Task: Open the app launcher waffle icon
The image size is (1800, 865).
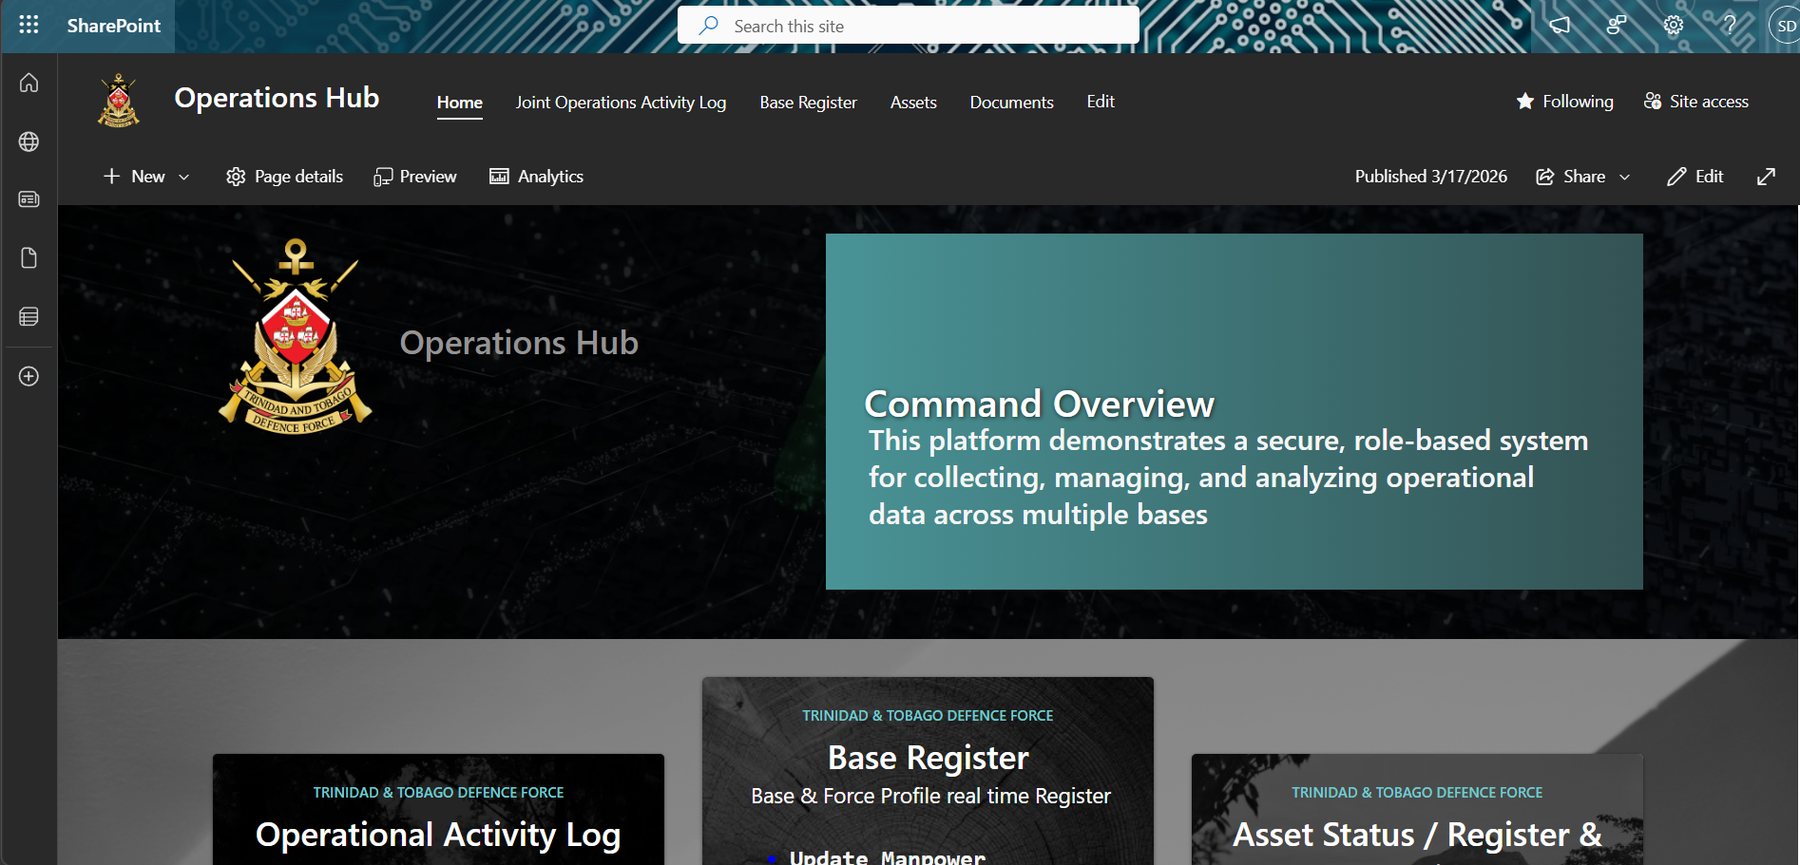Action: pos(28,25)
